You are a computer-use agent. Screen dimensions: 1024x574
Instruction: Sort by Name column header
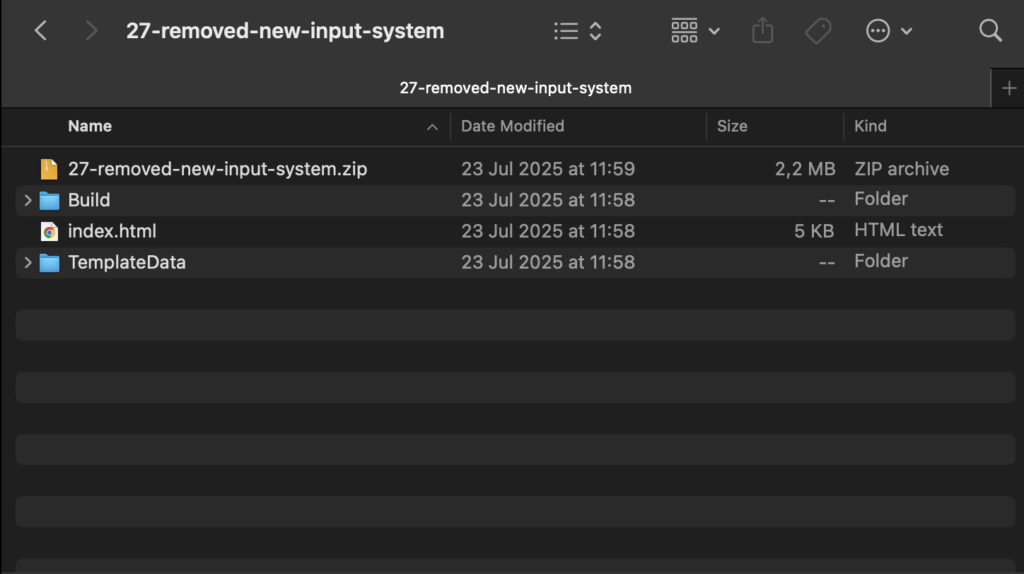pos(90,126)
